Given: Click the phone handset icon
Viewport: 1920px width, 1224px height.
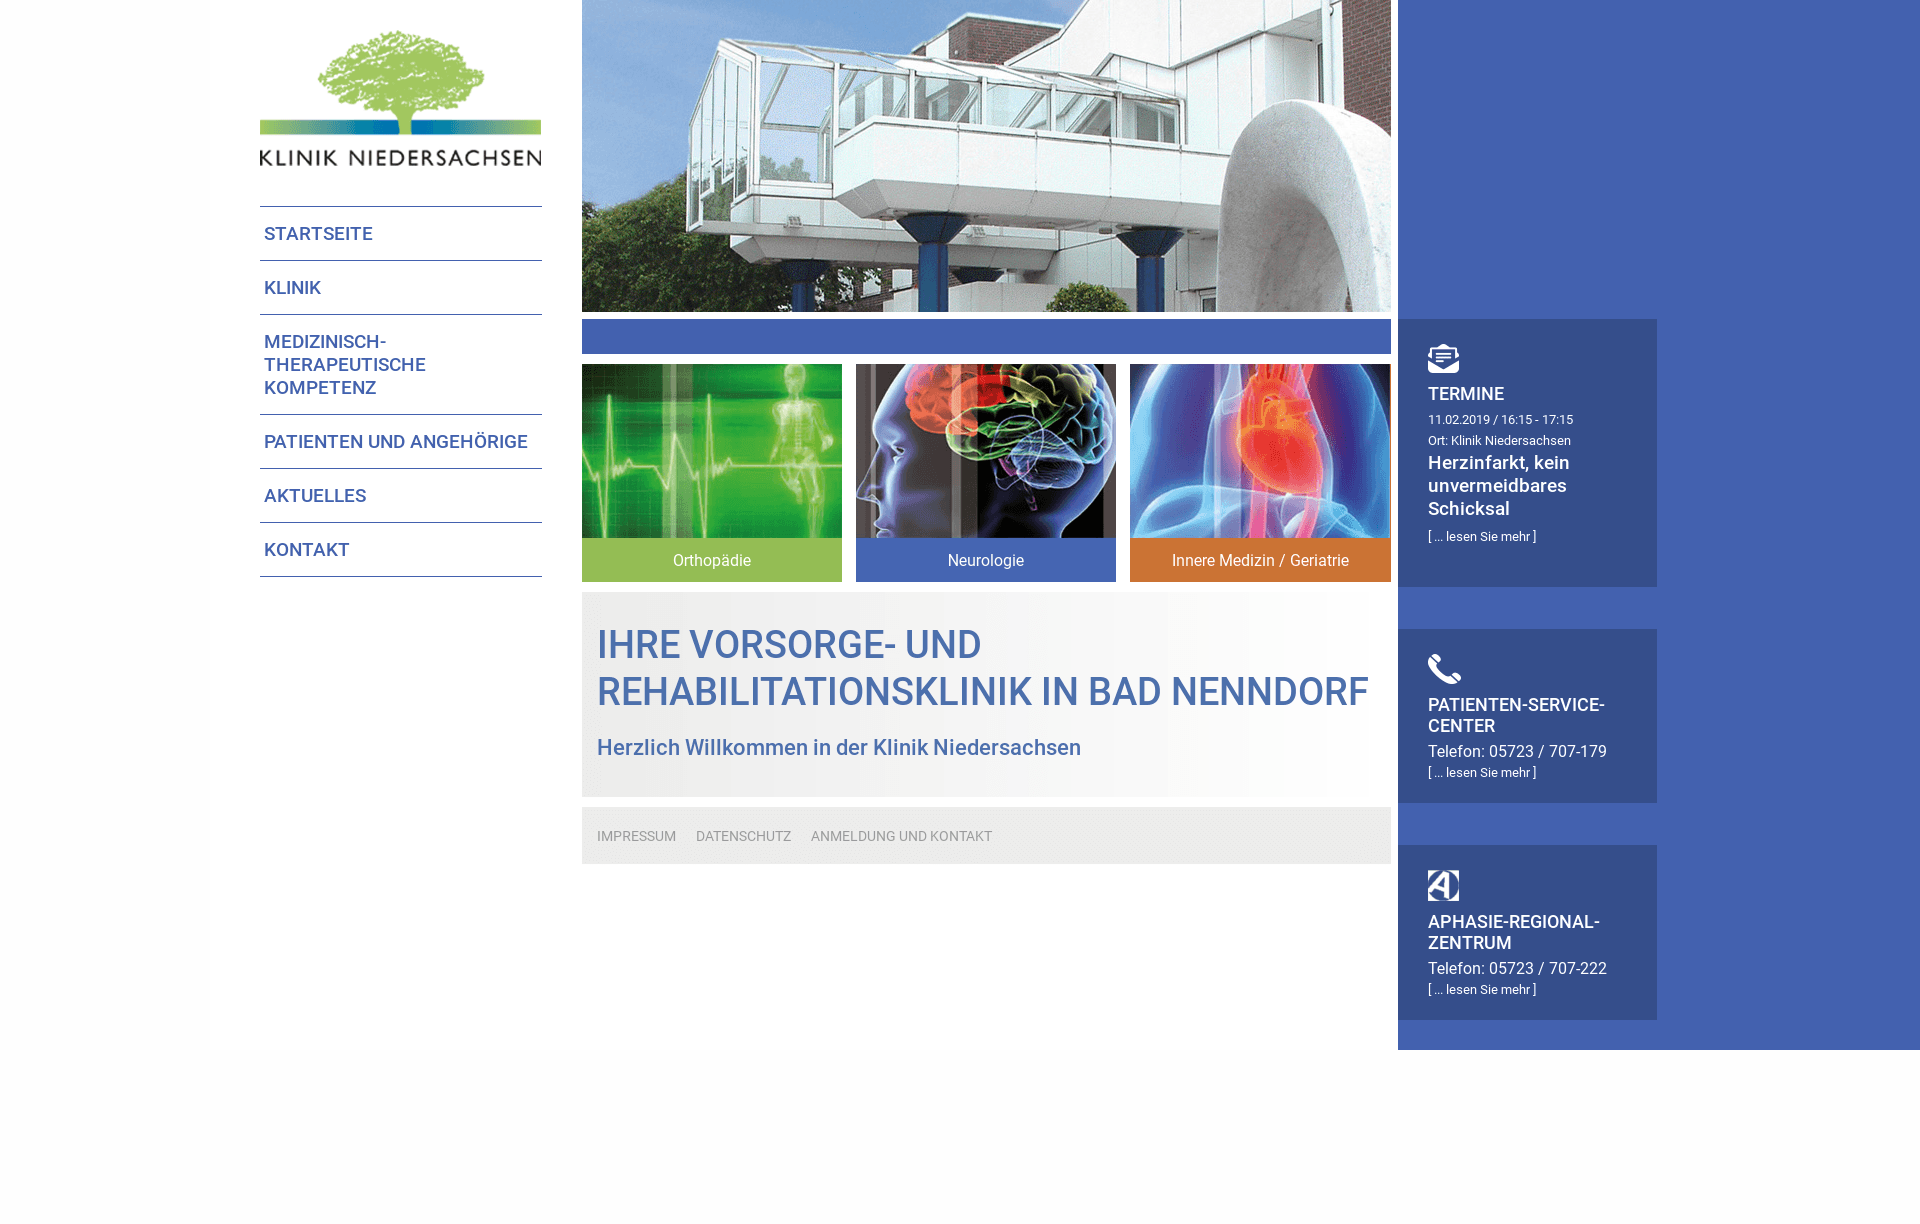Looking at the screenshot, I should (1444, 669).
